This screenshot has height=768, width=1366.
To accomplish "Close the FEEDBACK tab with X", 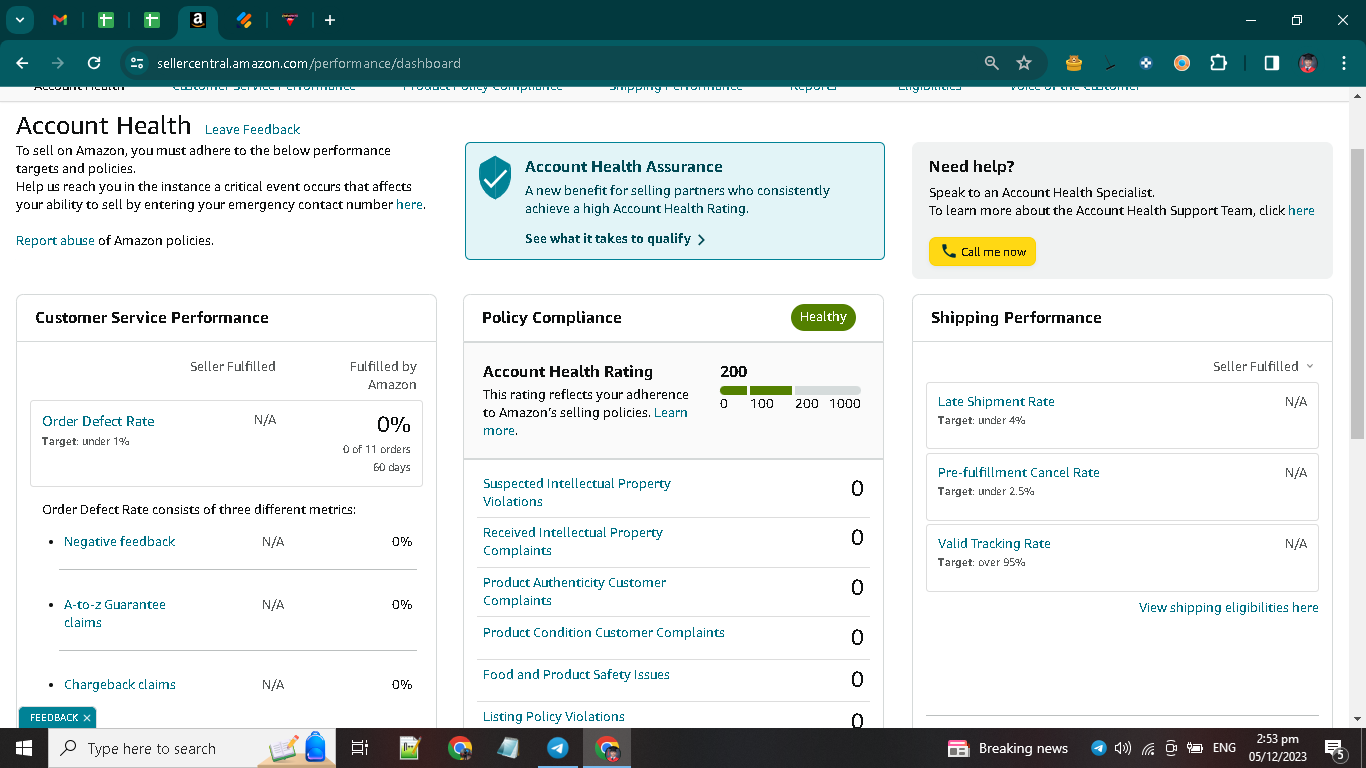I will (x=87, y=718).
